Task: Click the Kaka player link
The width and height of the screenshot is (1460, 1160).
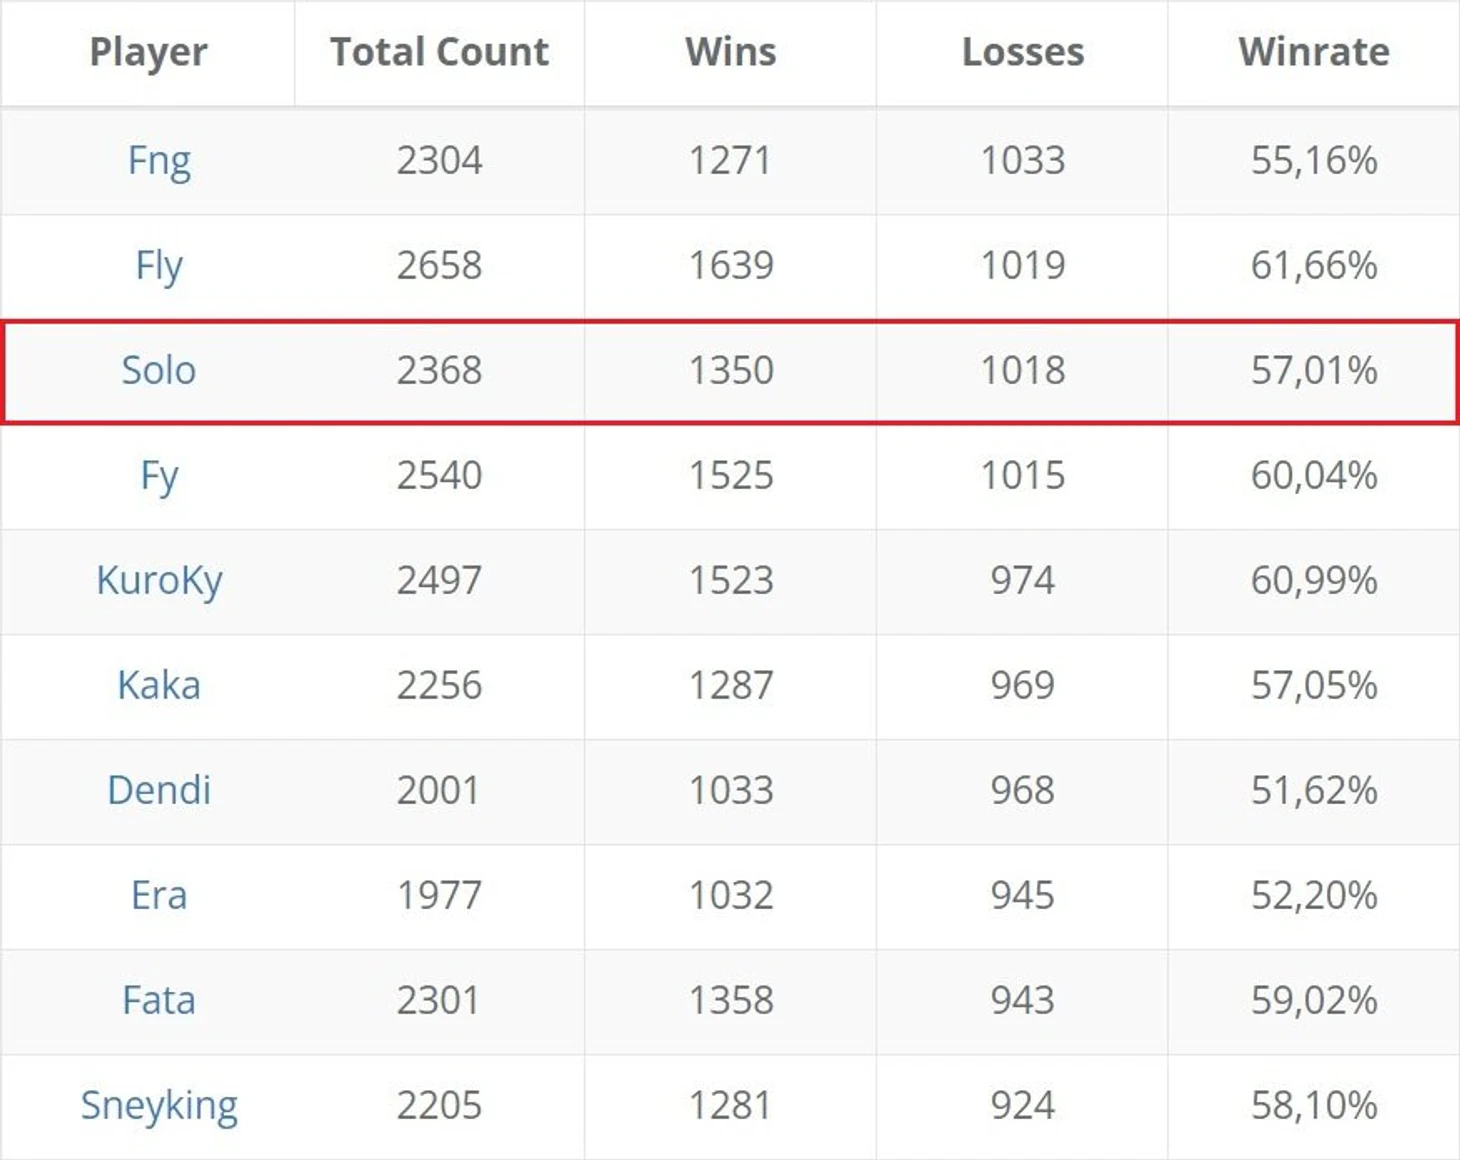Action: [x=159, y=686]
